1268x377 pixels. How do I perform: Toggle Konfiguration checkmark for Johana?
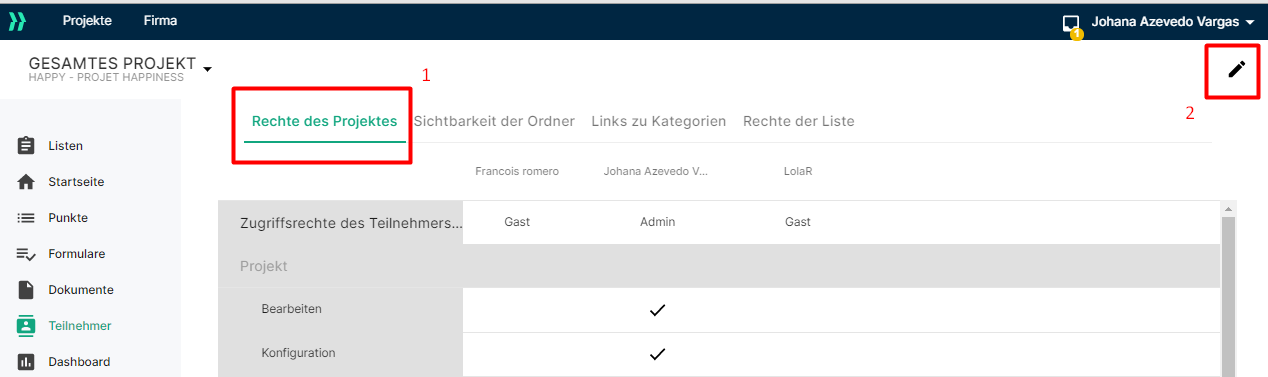point(657,354)
